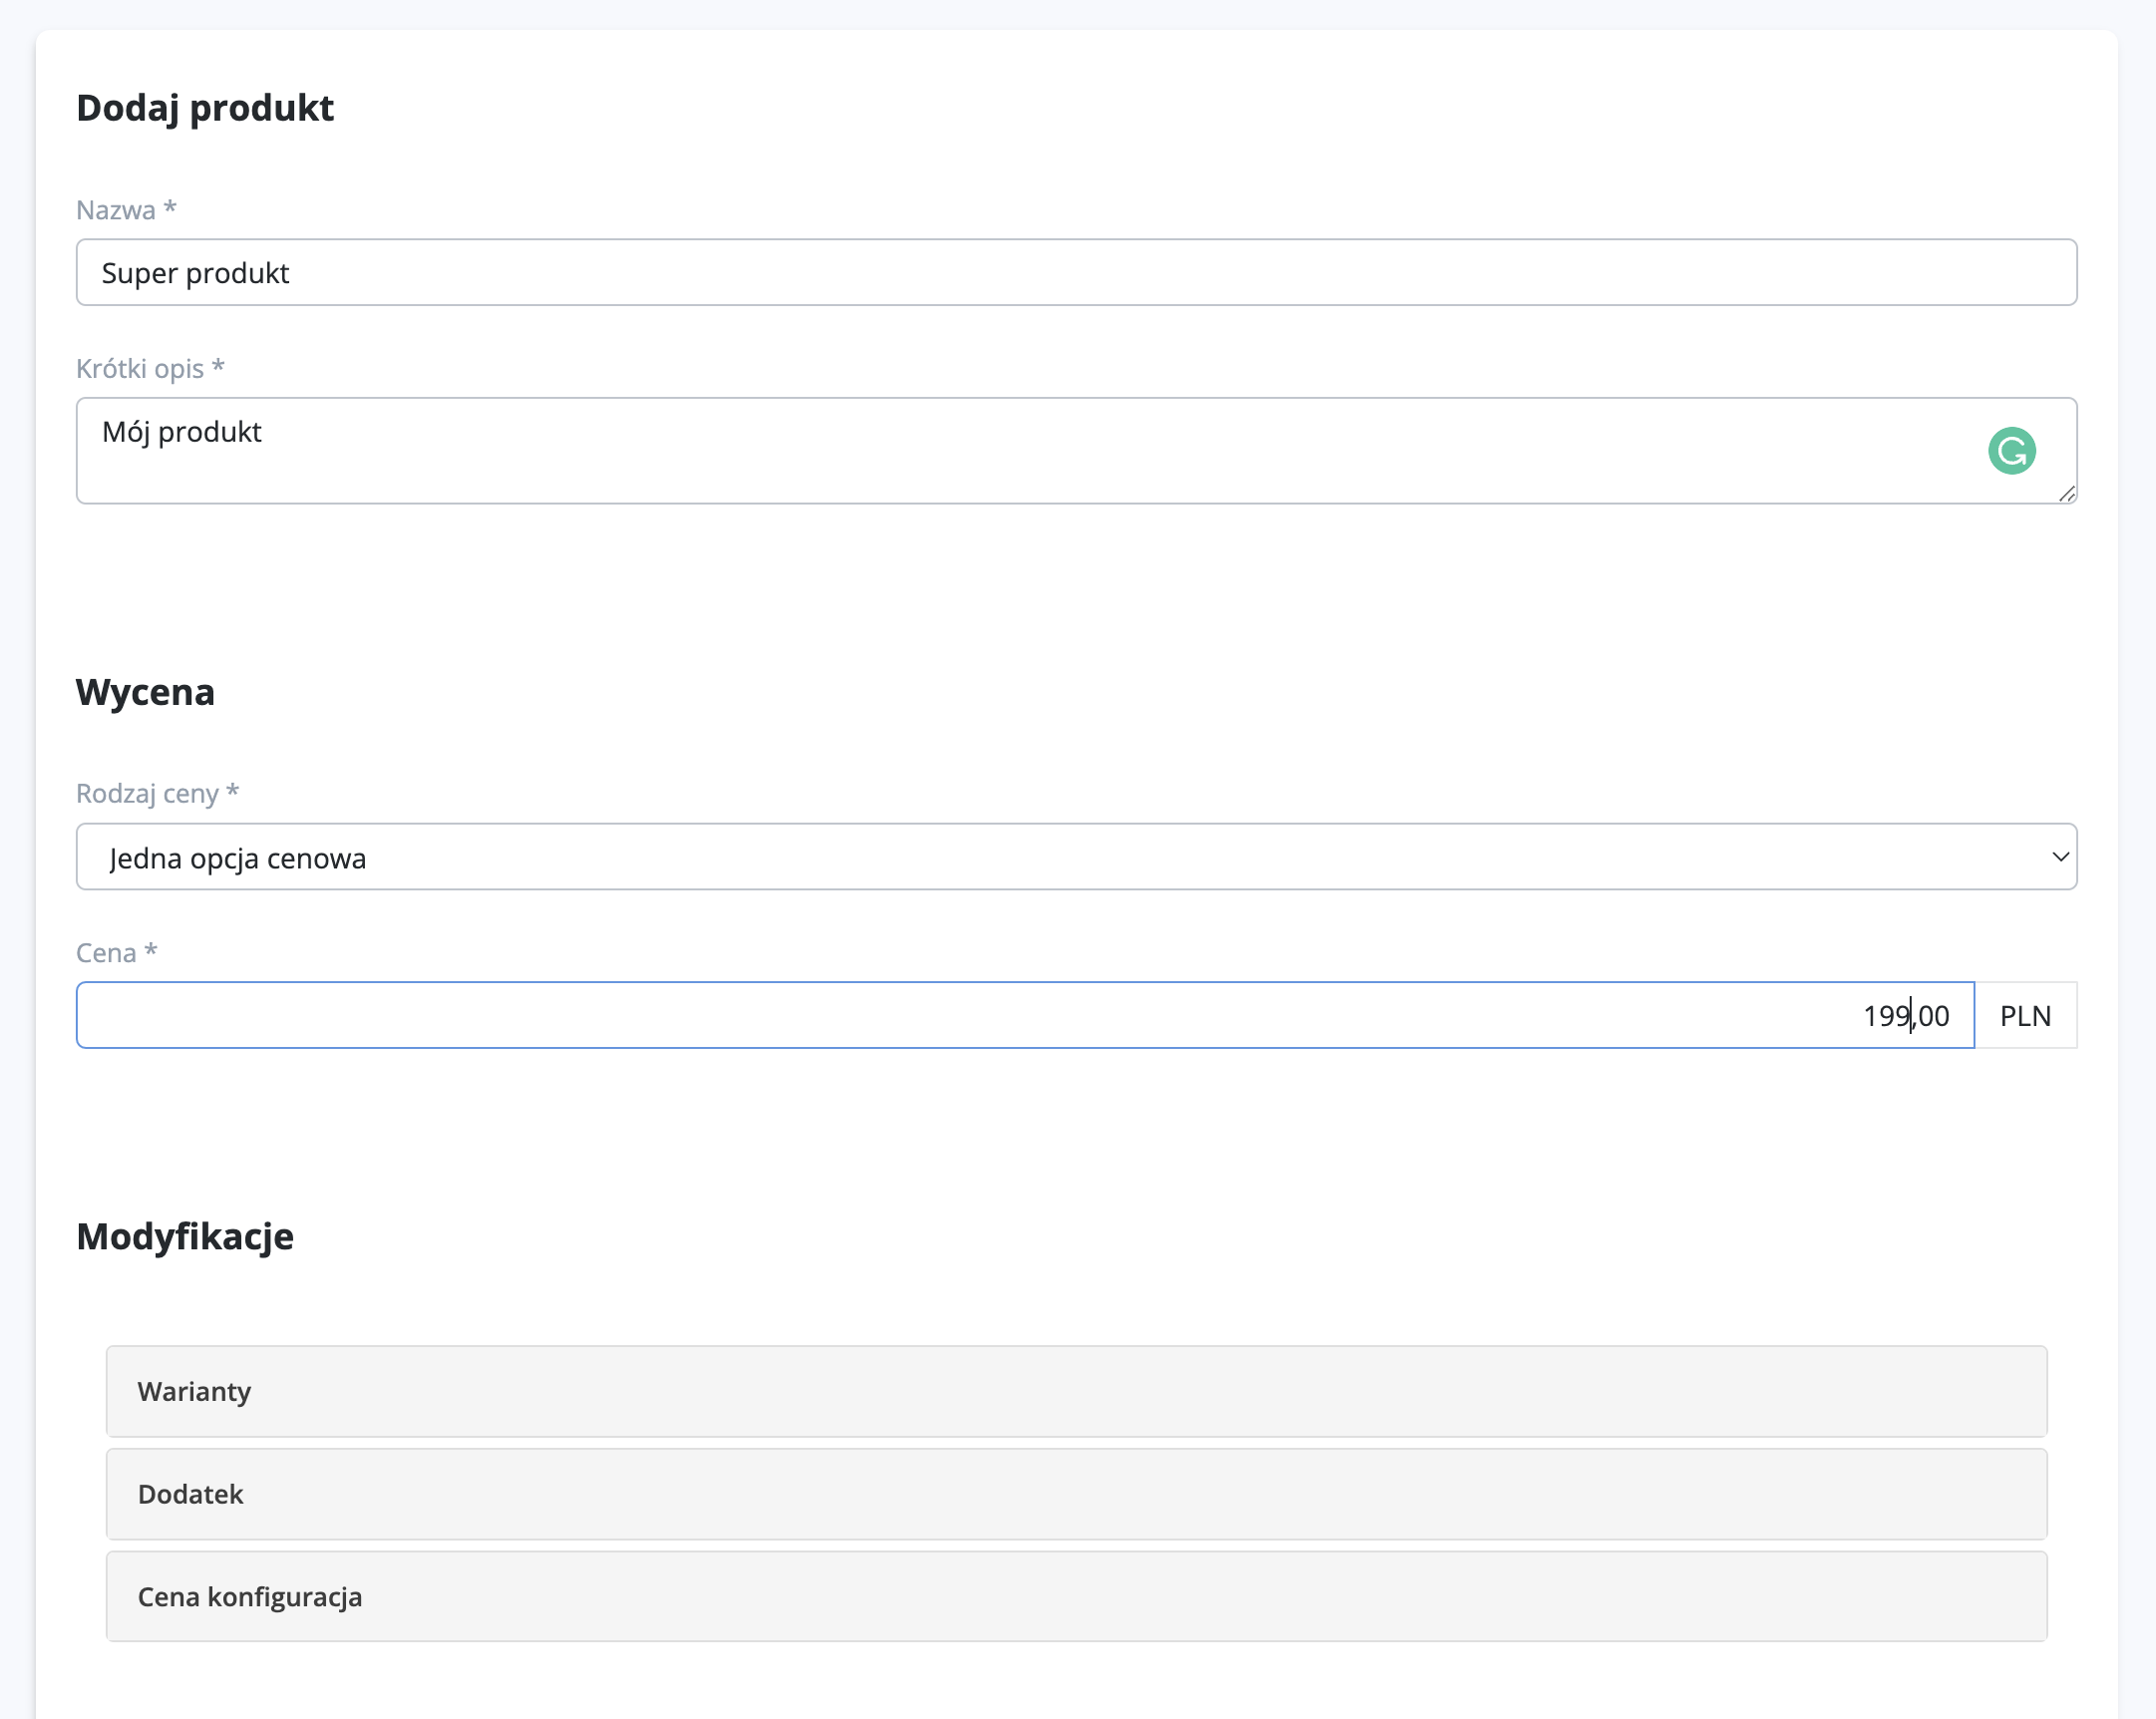Focus the Nazwa field containing Super produkt
2156x1719 pixels.
tap(1076, 272)
